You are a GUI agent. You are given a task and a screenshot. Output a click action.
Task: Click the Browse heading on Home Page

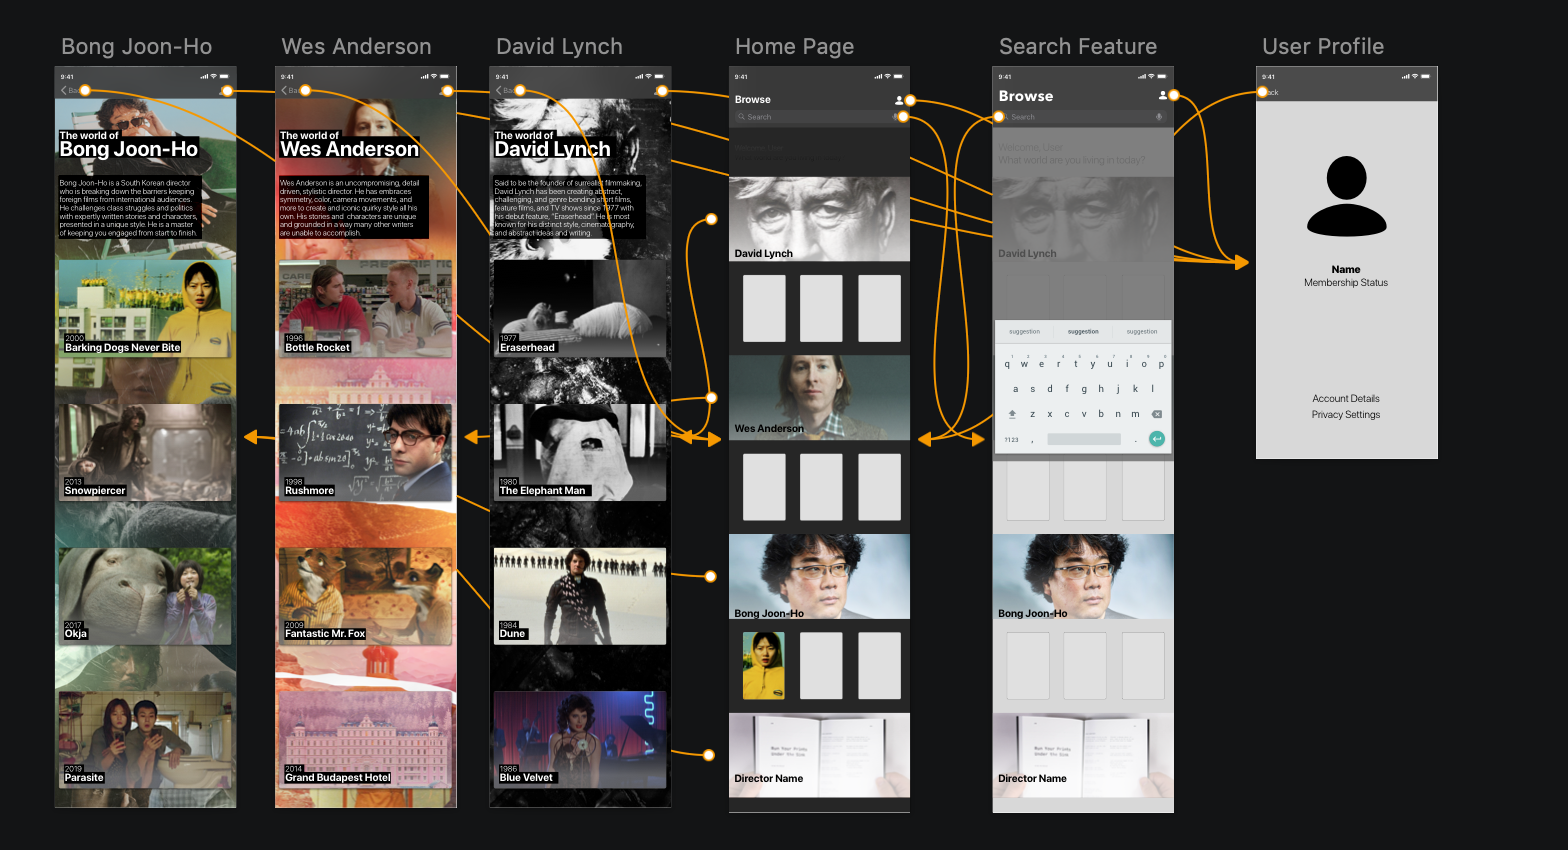coord(753,100)
